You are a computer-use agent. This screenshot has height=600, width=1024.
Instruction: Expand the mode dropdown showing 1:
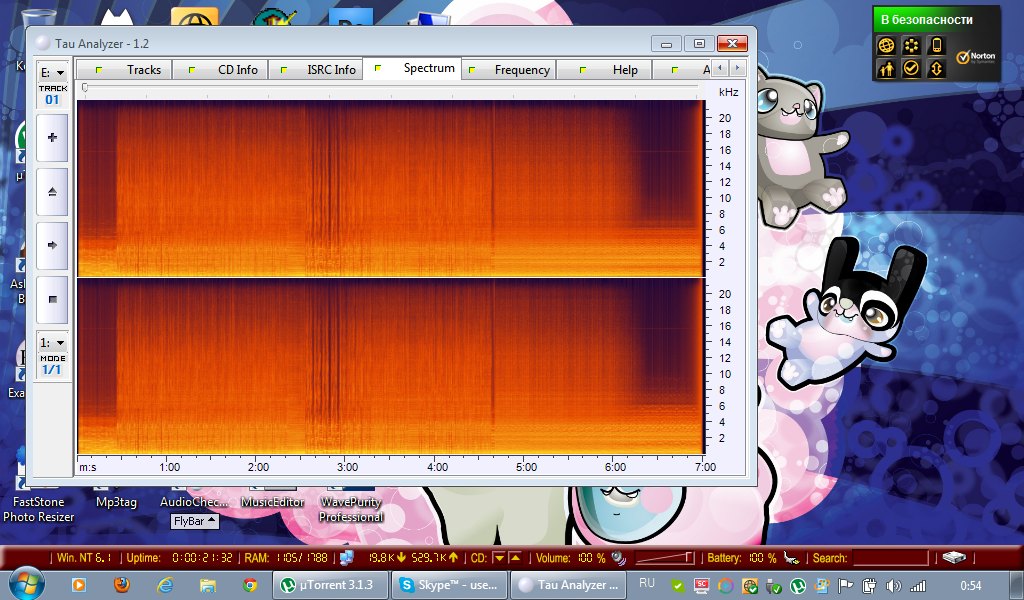coord(52,343)
